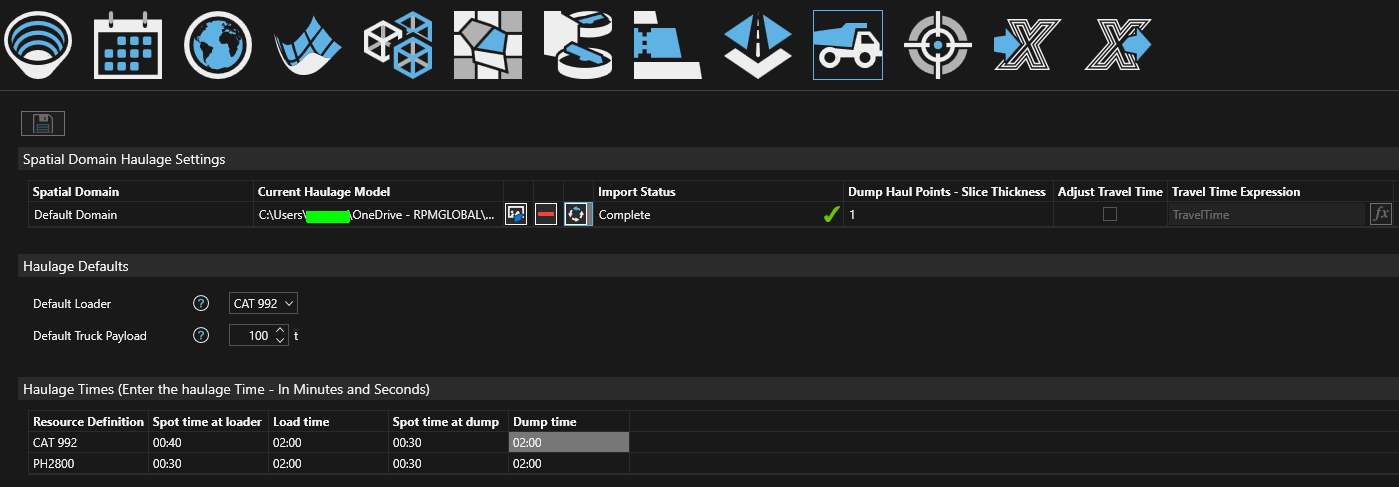
Task: Increase Default Truck Payload with up arrow
Action: pos(280,330)
